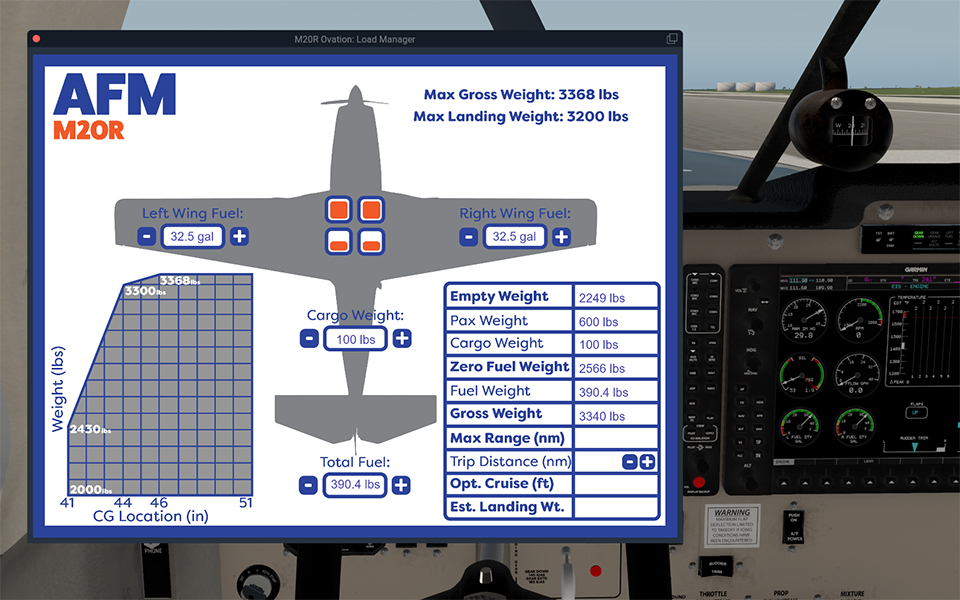
Task: Toggle the rear right passenger seat
Action: (x=371, y=242)
